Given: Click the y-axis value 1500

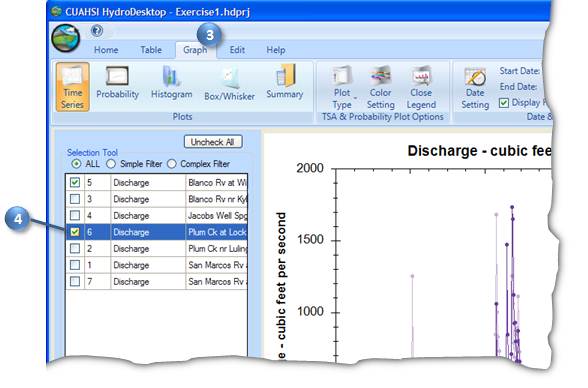Looking at the screenshot, I should pyautogui.click(x=310, y=239).
